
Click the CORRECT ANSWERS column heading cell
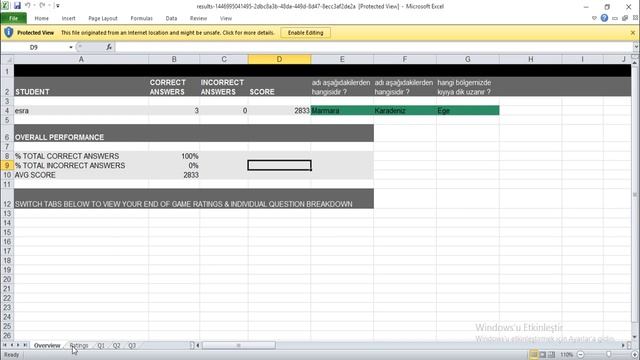click(174, 87)
